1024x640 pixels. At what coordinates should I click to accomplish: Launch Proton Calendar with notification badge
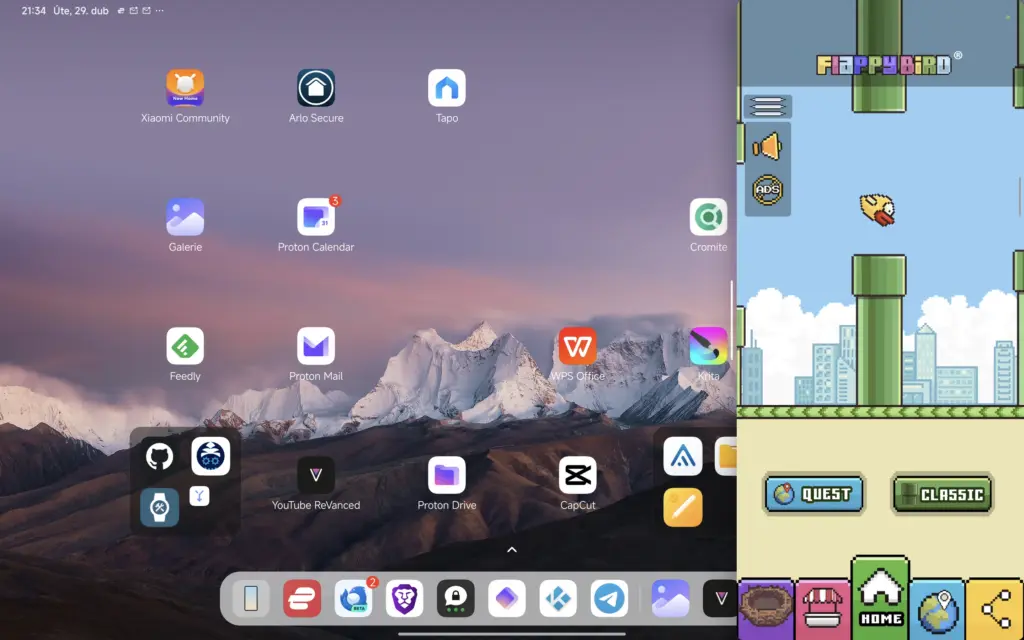pos(316,217)
